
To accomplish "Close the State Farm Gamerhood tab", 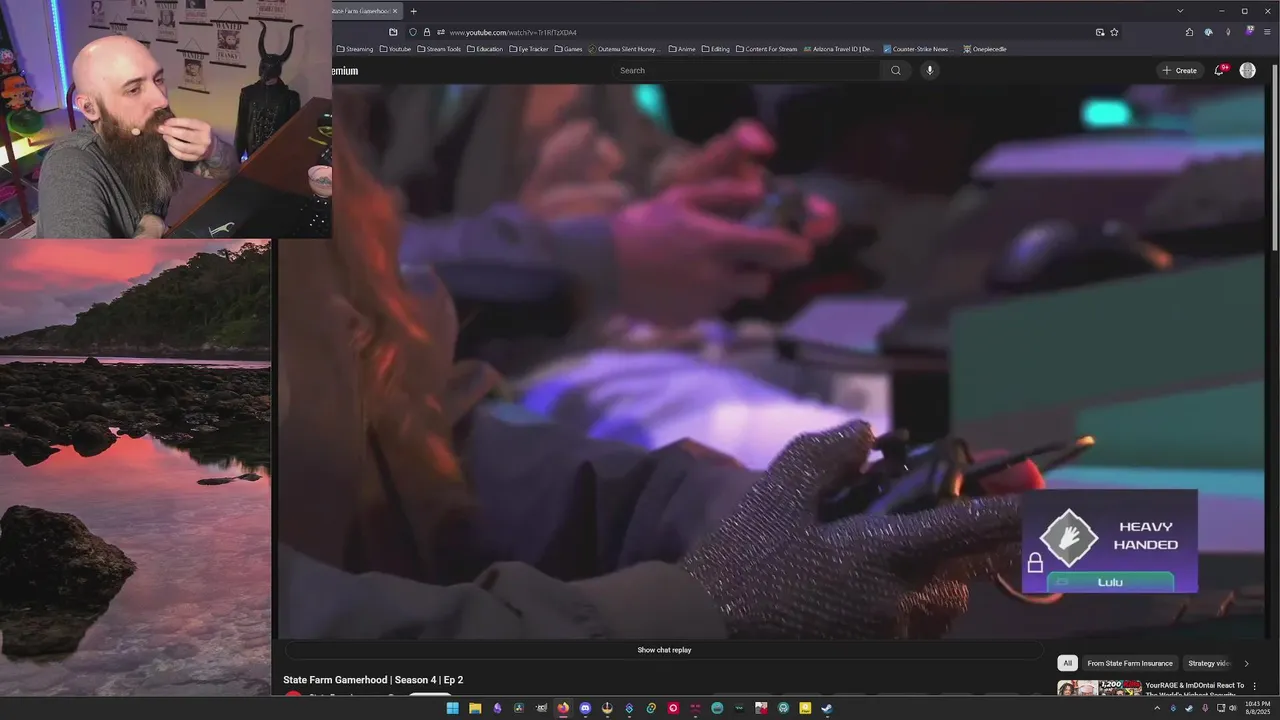I will click(x=395, y=11).
